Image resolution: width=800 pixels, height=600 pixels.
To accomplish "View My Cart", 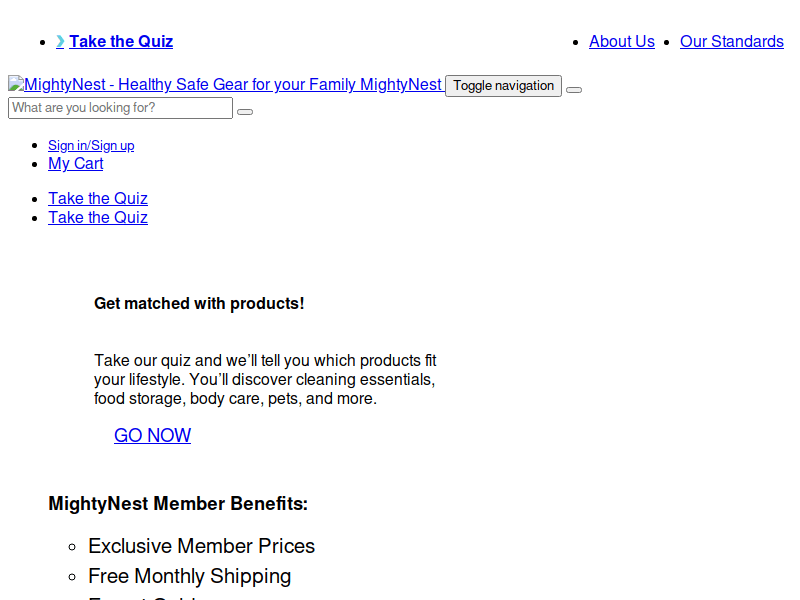I will (x=75, y=164).
